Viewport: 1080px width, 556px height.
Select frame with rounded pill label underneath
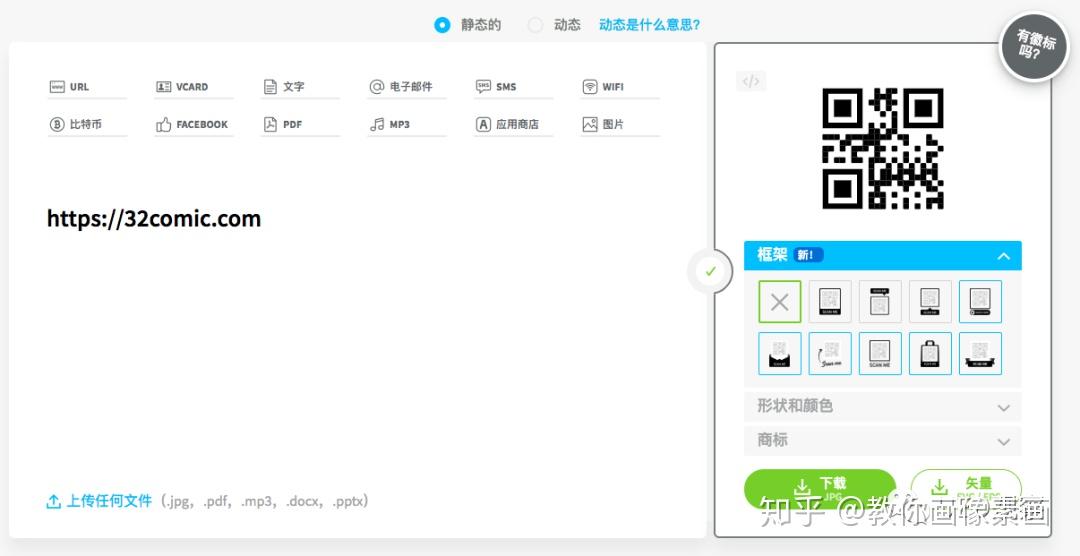pyautogui.click(x=981, y=302)
